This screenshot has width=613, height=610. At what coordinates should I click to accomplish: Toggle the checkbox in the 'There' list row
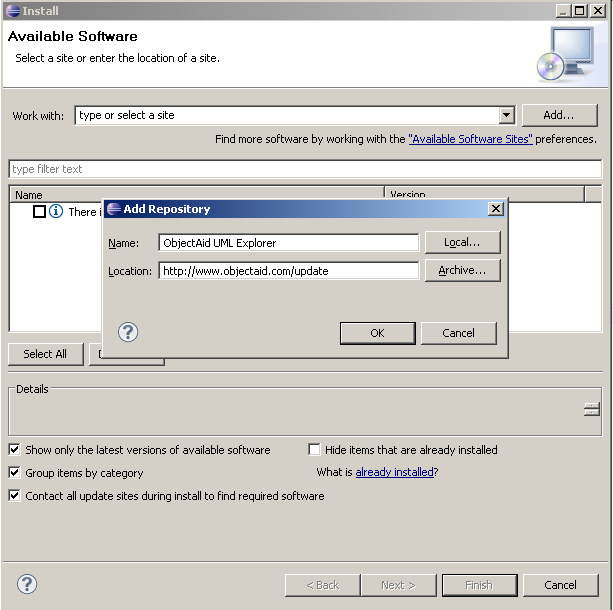[x=39, y=211]
